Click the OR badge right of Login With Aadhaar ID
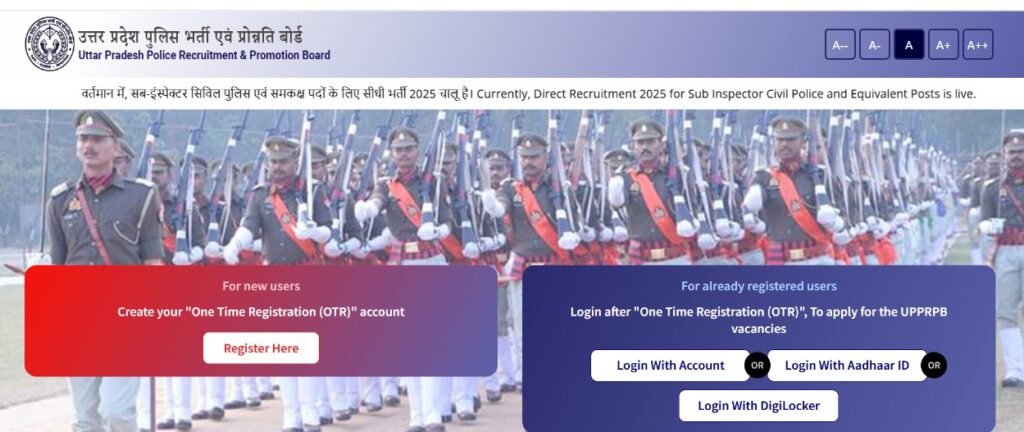This screenshot has width=1024, height=432. click(x=934, y=365)
